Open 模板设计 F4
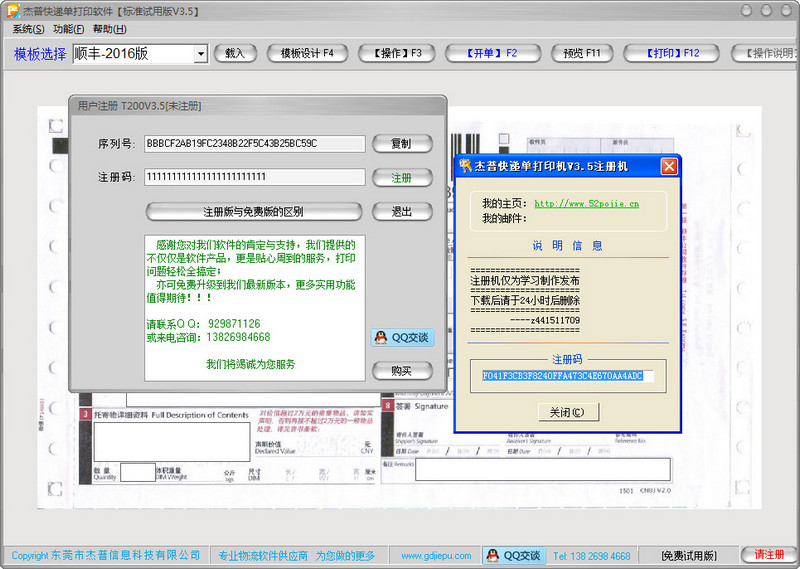This screenshot has height=569, width=800. (307, 53)
